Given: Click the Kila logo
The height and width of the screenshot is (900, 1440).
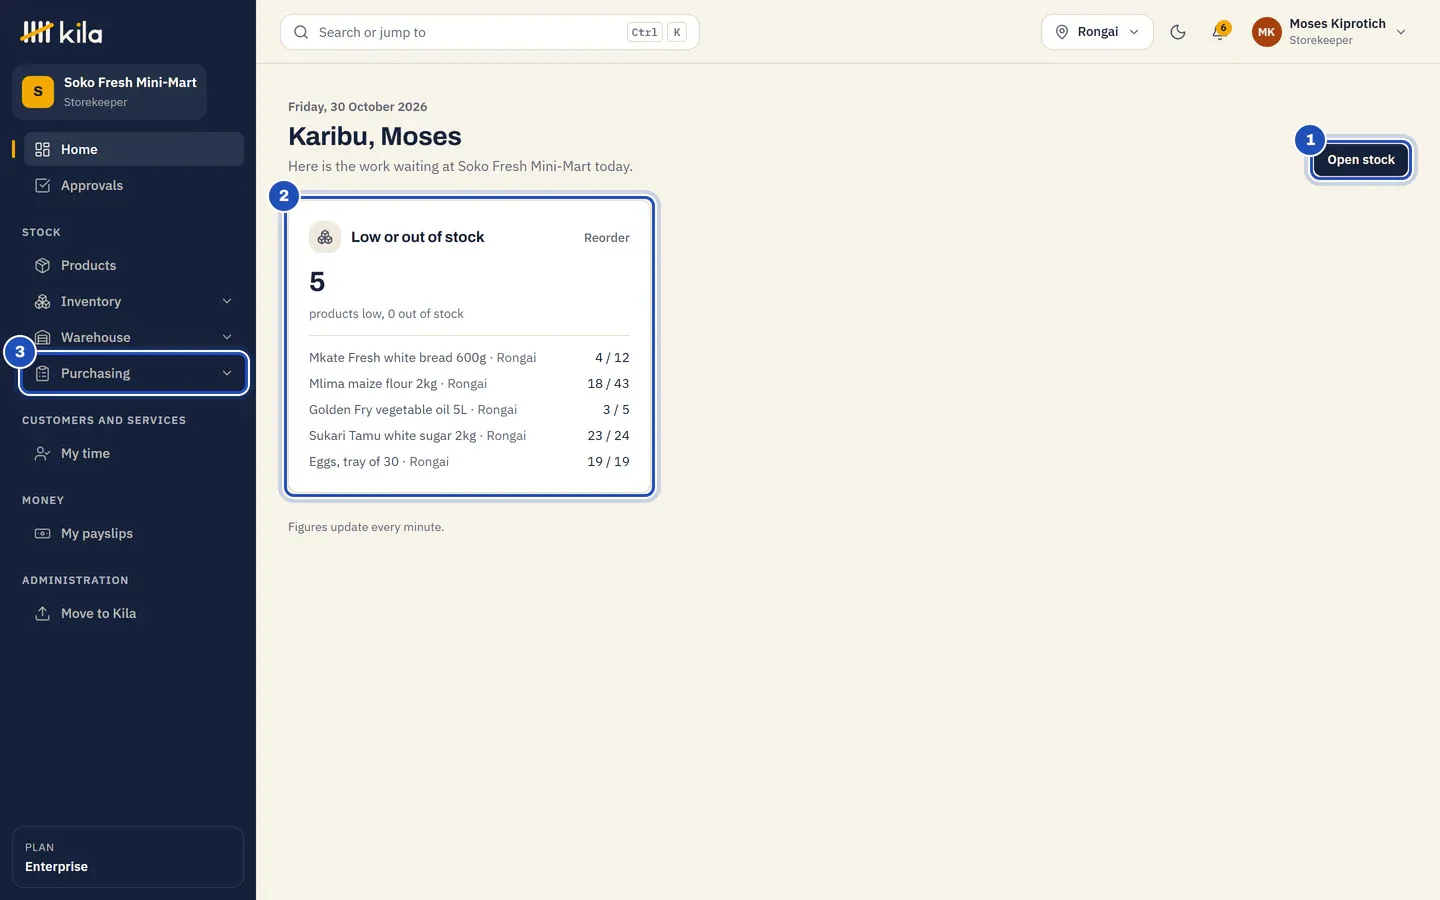Looking at the screenshot, I should tap(61, 32).
